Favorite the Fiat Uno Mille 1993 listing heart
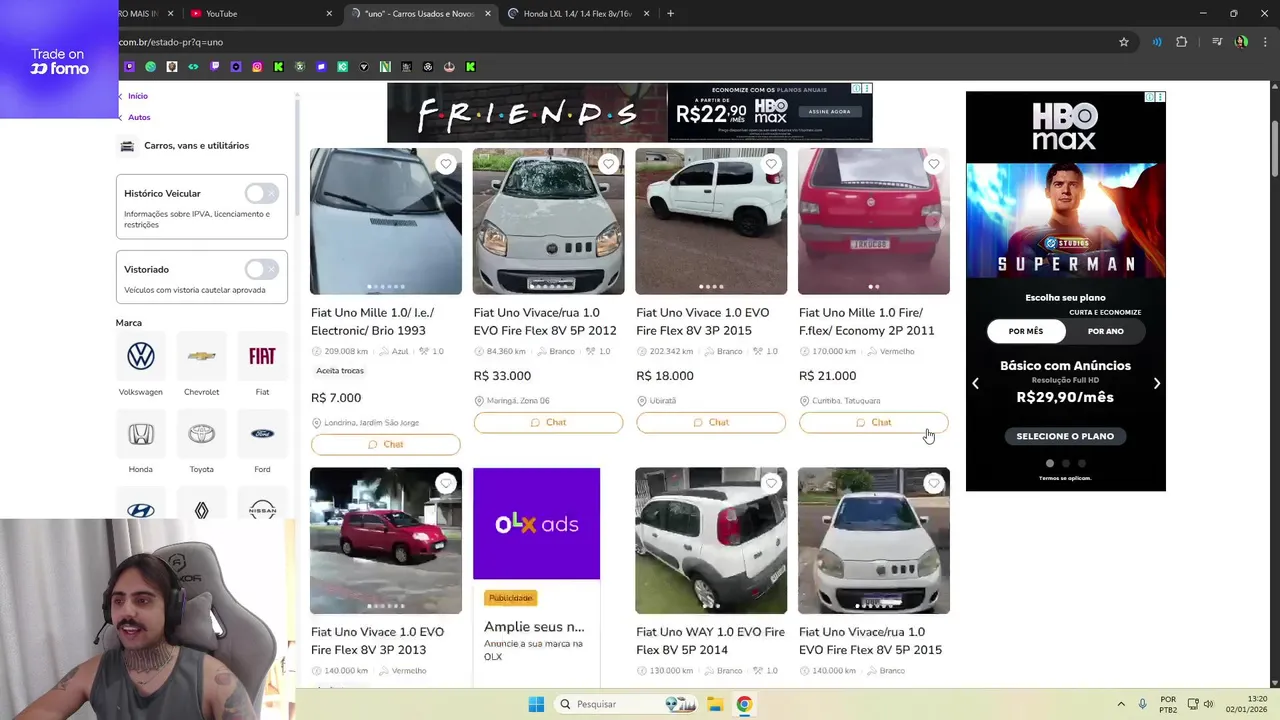This screenshot has width=1280, height=720. 446,164
